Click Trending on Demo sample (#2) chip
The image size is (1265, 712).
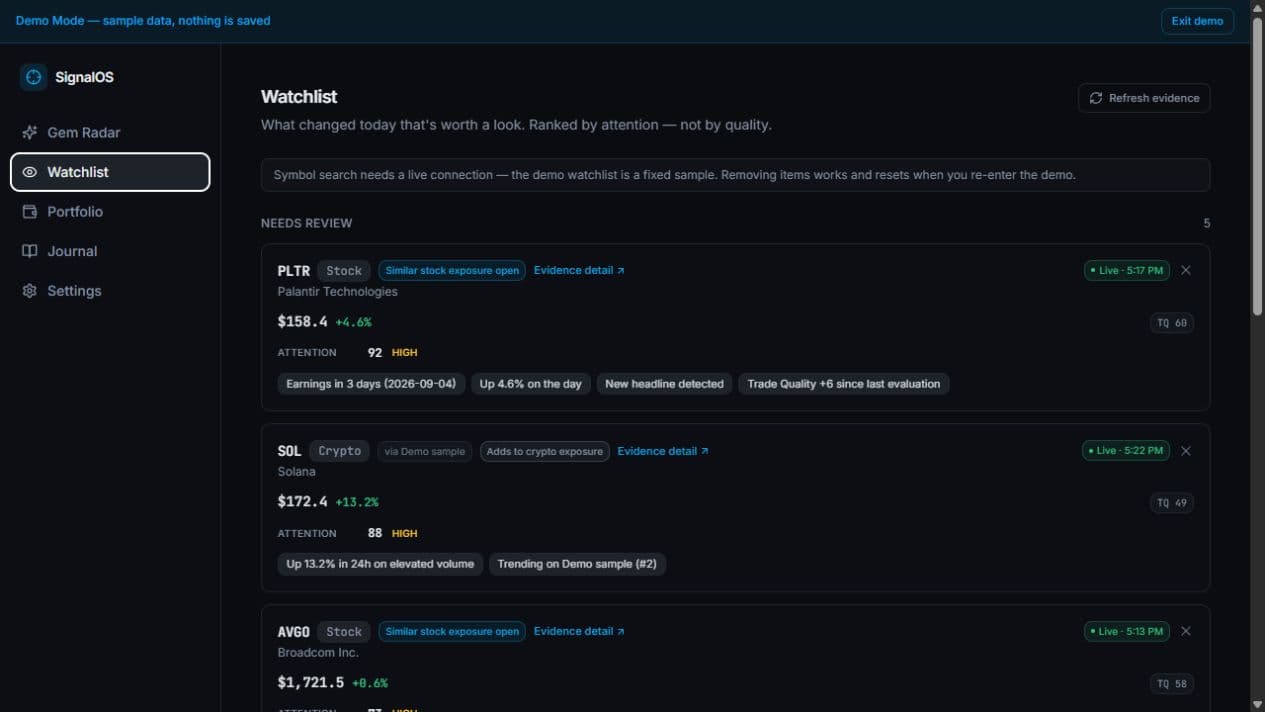577,564
